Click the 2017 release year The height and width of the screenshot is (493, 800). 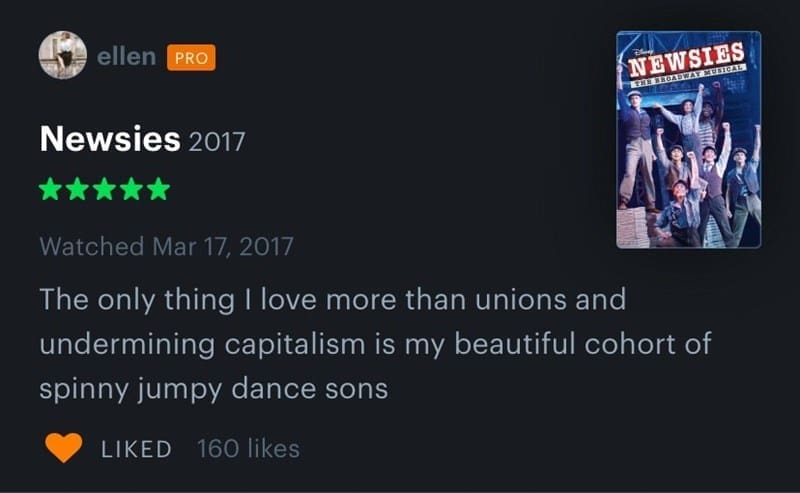pyautogui.click(x=217, y=141)
